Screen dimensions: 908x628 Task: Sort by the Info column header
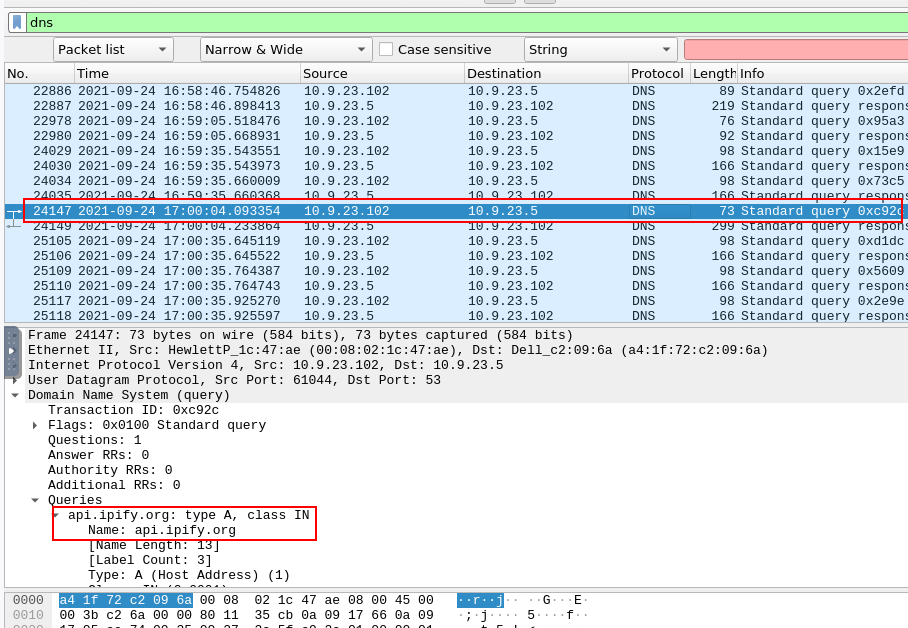[x=822, y=74]
